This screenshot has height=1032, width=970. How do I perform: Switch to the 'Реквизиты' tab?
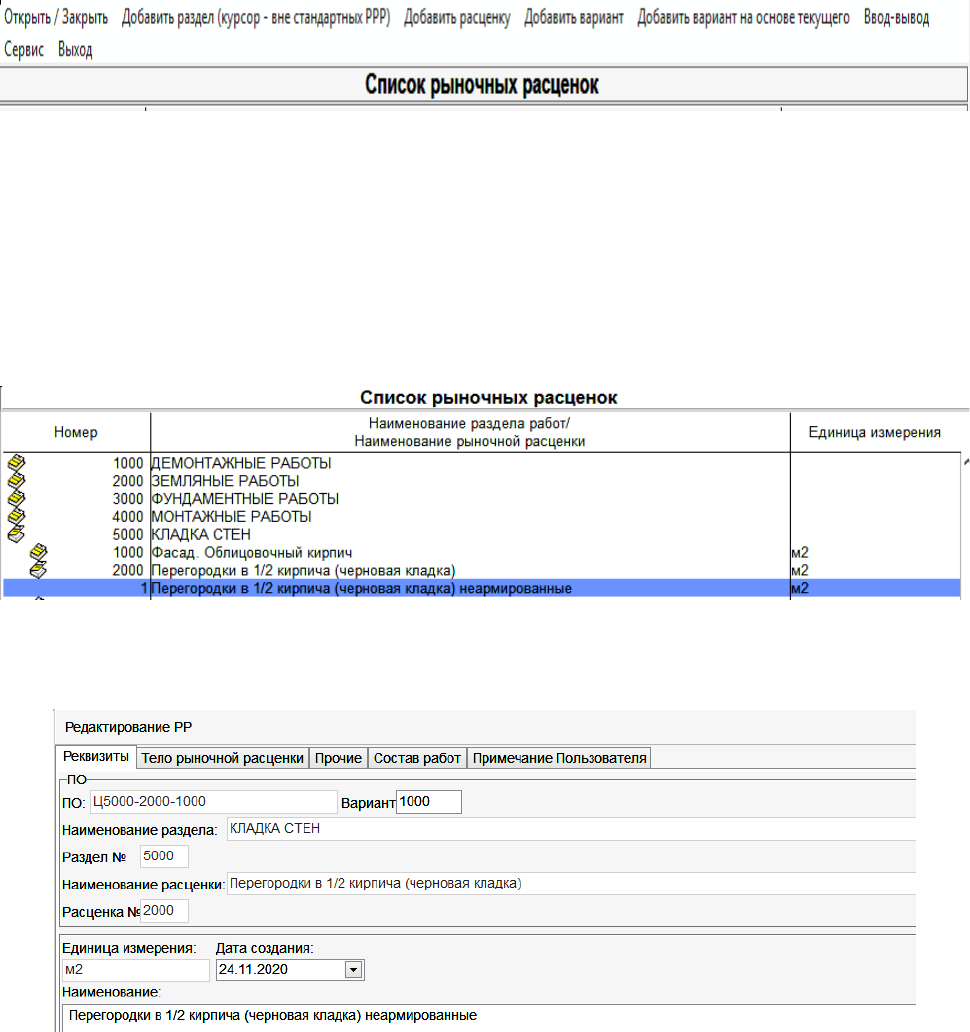96,757
